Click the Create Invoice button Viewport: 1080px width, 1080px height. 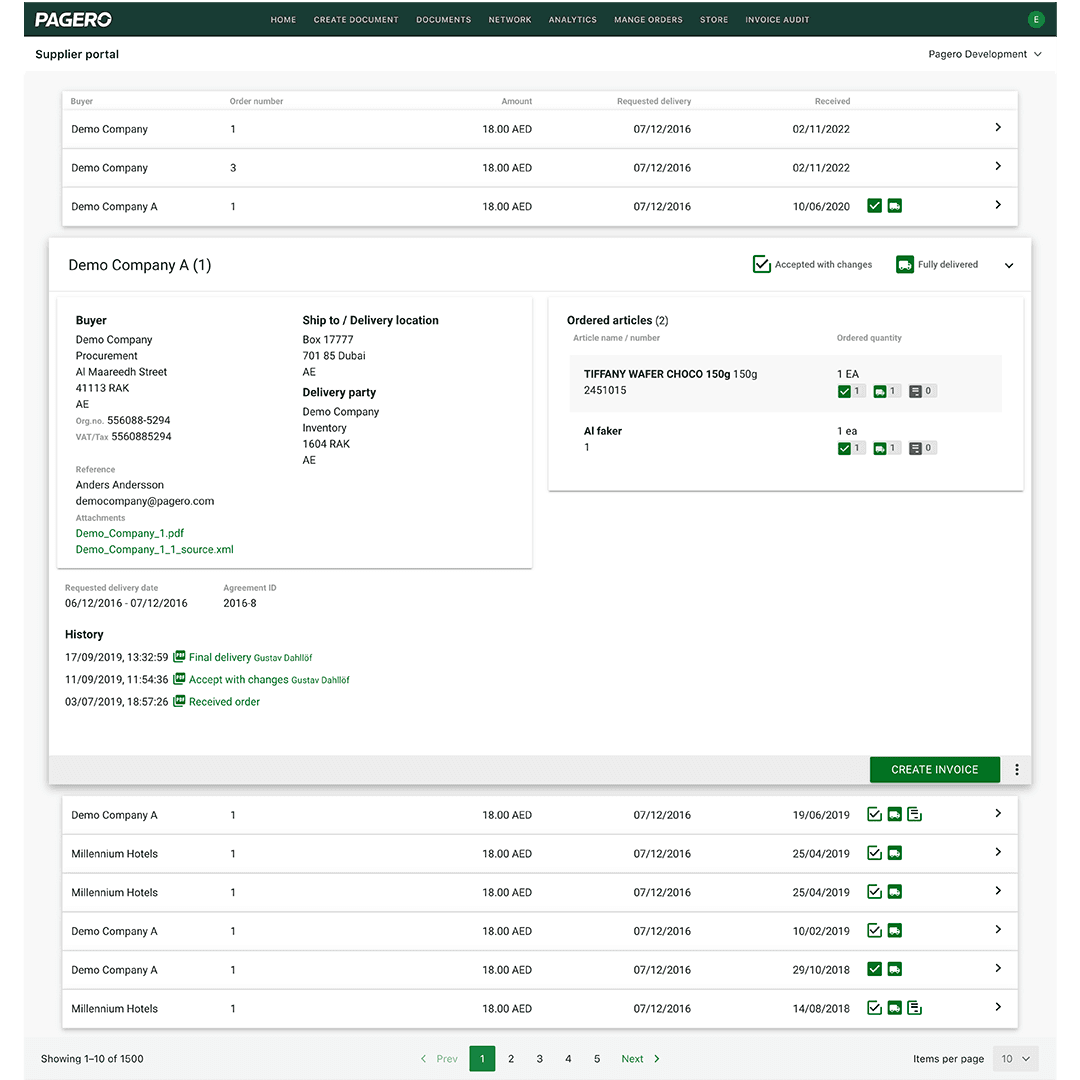(x=935, y=769)
